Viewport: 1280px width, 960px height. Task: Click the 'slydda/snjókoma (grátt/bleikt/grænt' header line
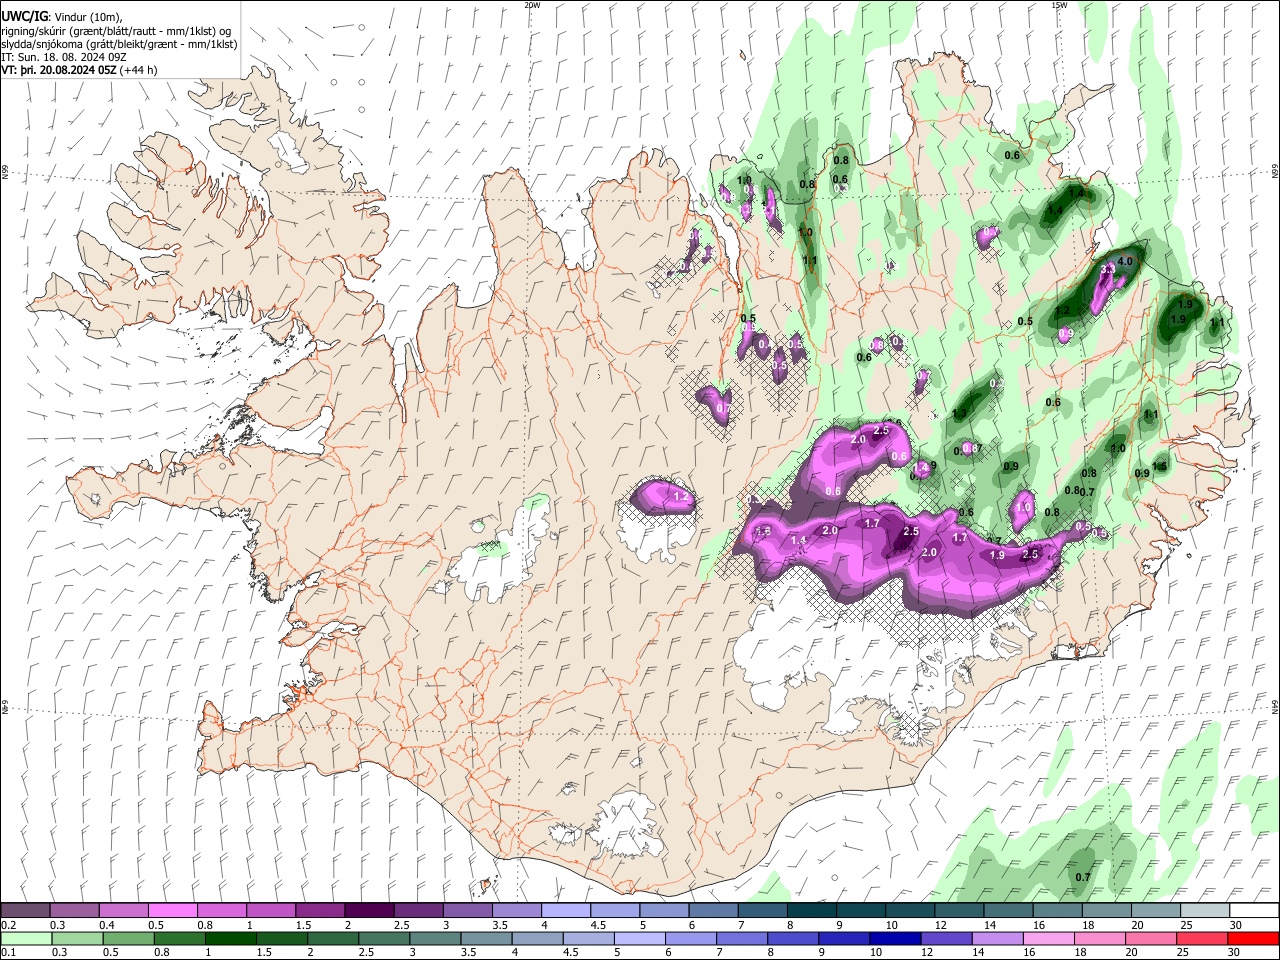coord(118,44)
